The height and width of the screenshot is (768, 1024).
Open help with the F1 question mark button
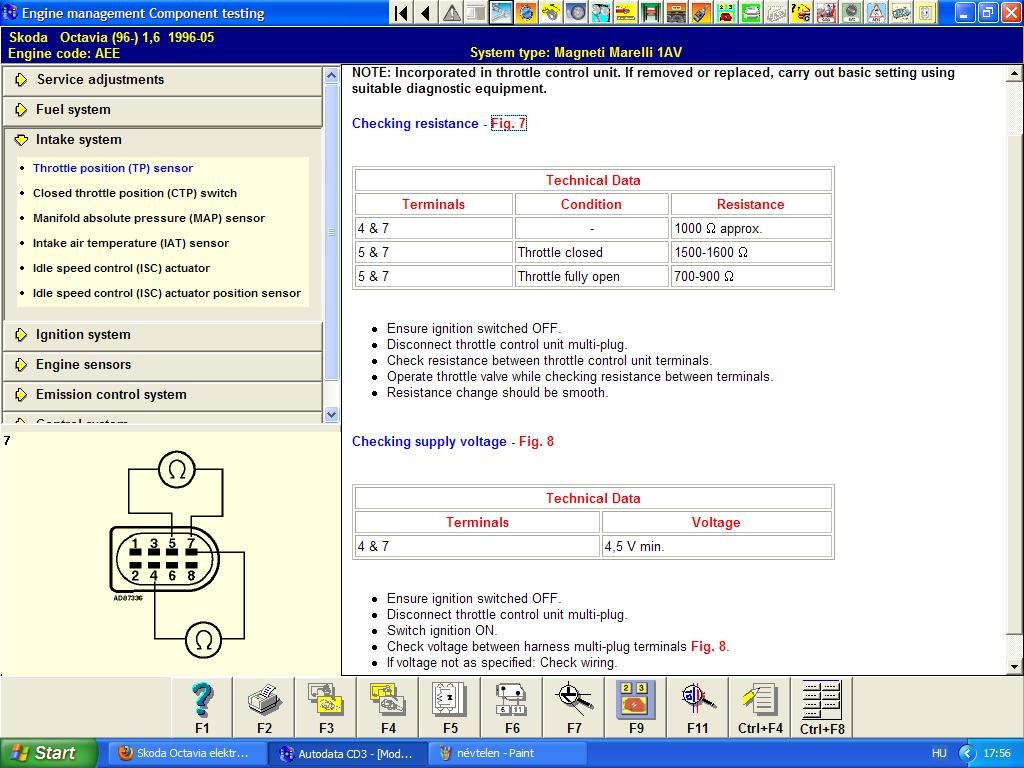(x=202, y=708)
